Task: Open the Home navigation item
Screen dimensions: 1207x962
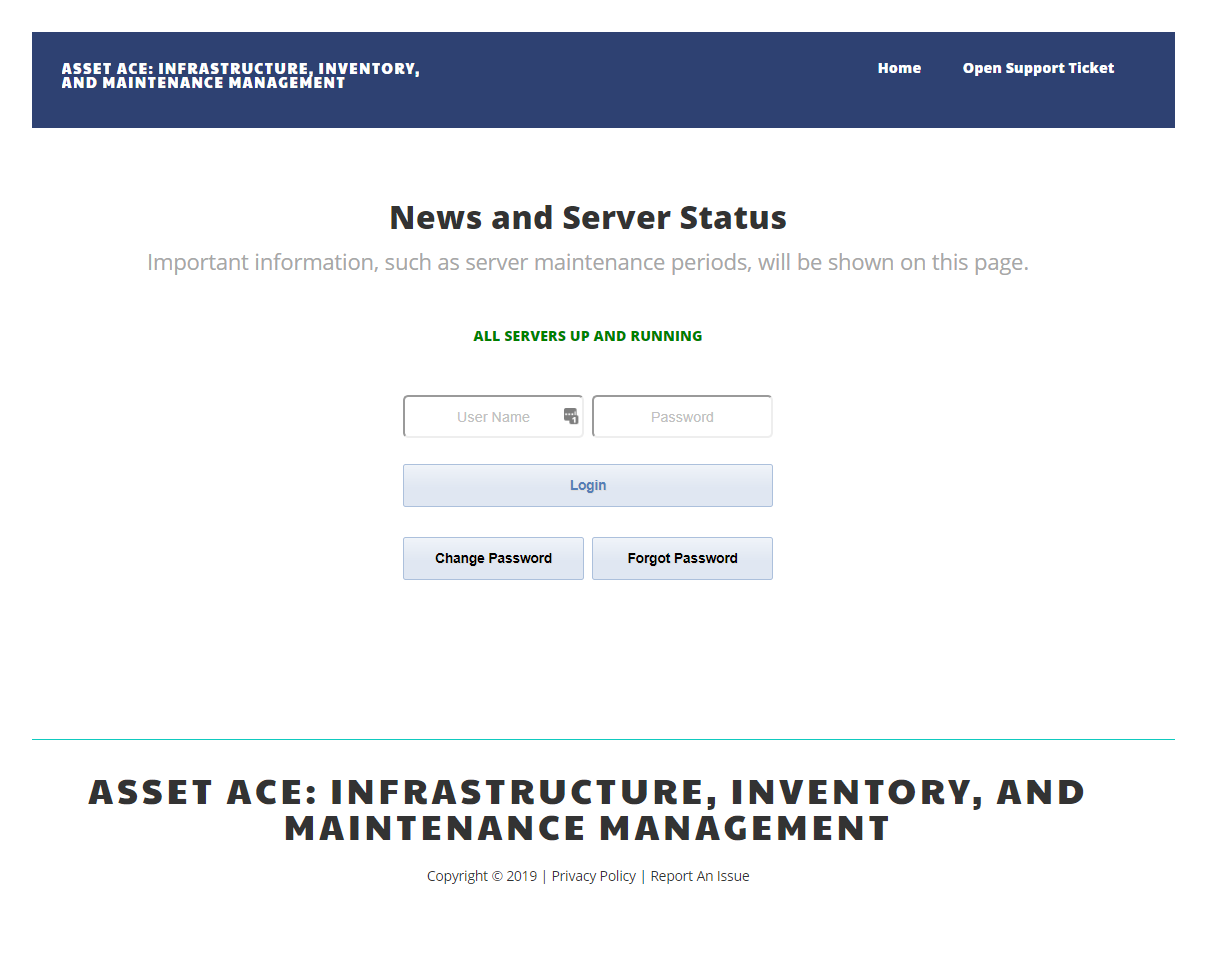Action: pos(899,68)
